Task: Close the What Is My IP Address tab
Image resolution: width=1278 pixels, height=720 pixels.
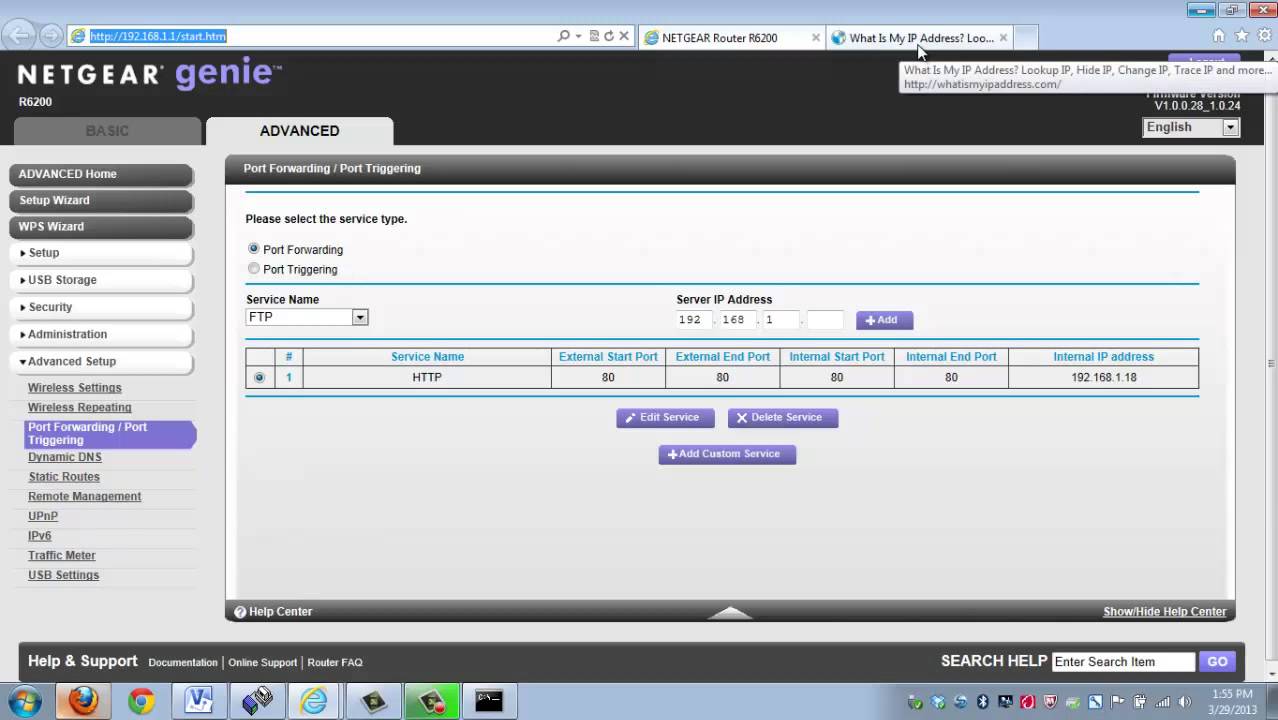Action: [1003, 38]
